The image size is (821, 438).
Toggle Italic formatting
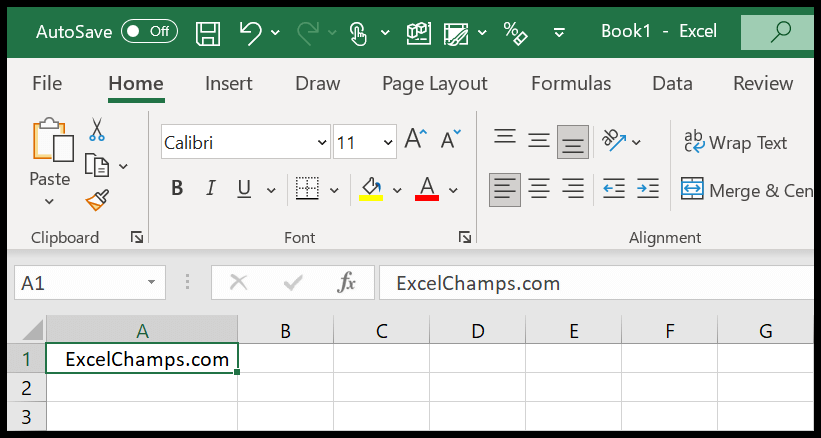coord(210,188)
